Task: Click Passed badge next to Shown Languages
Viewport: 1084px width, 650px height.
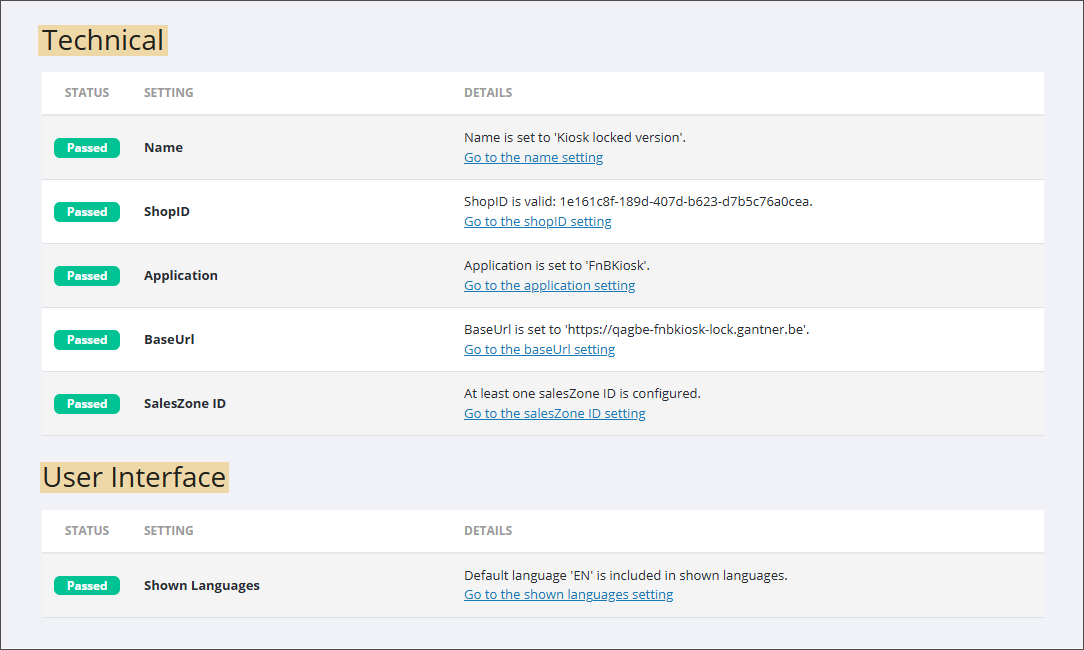Action: 87,586
